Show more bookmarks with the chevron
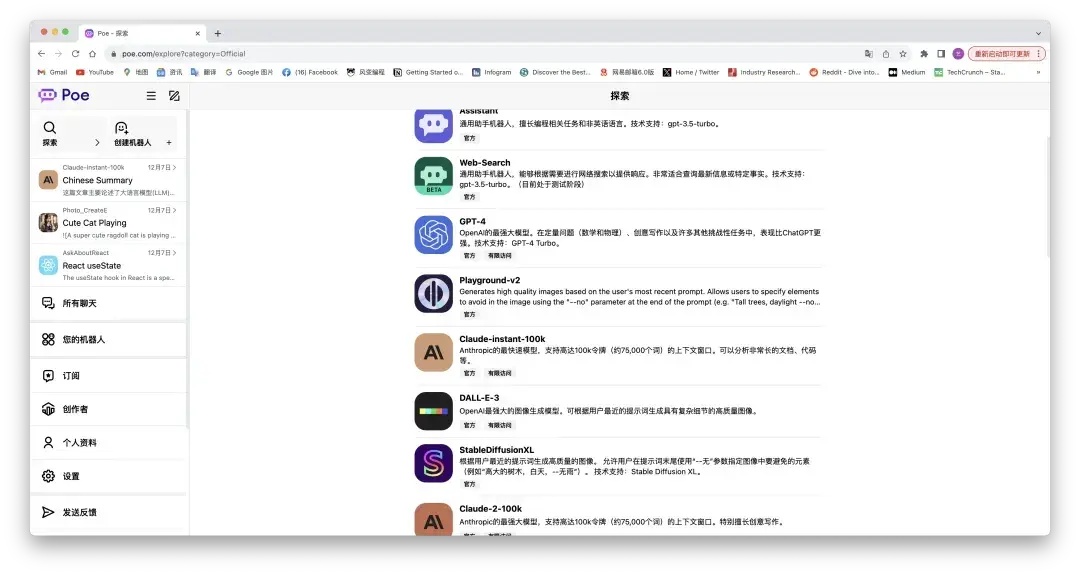The height and width of the screenshot is (575, 1080). (x=1038, y=72)
